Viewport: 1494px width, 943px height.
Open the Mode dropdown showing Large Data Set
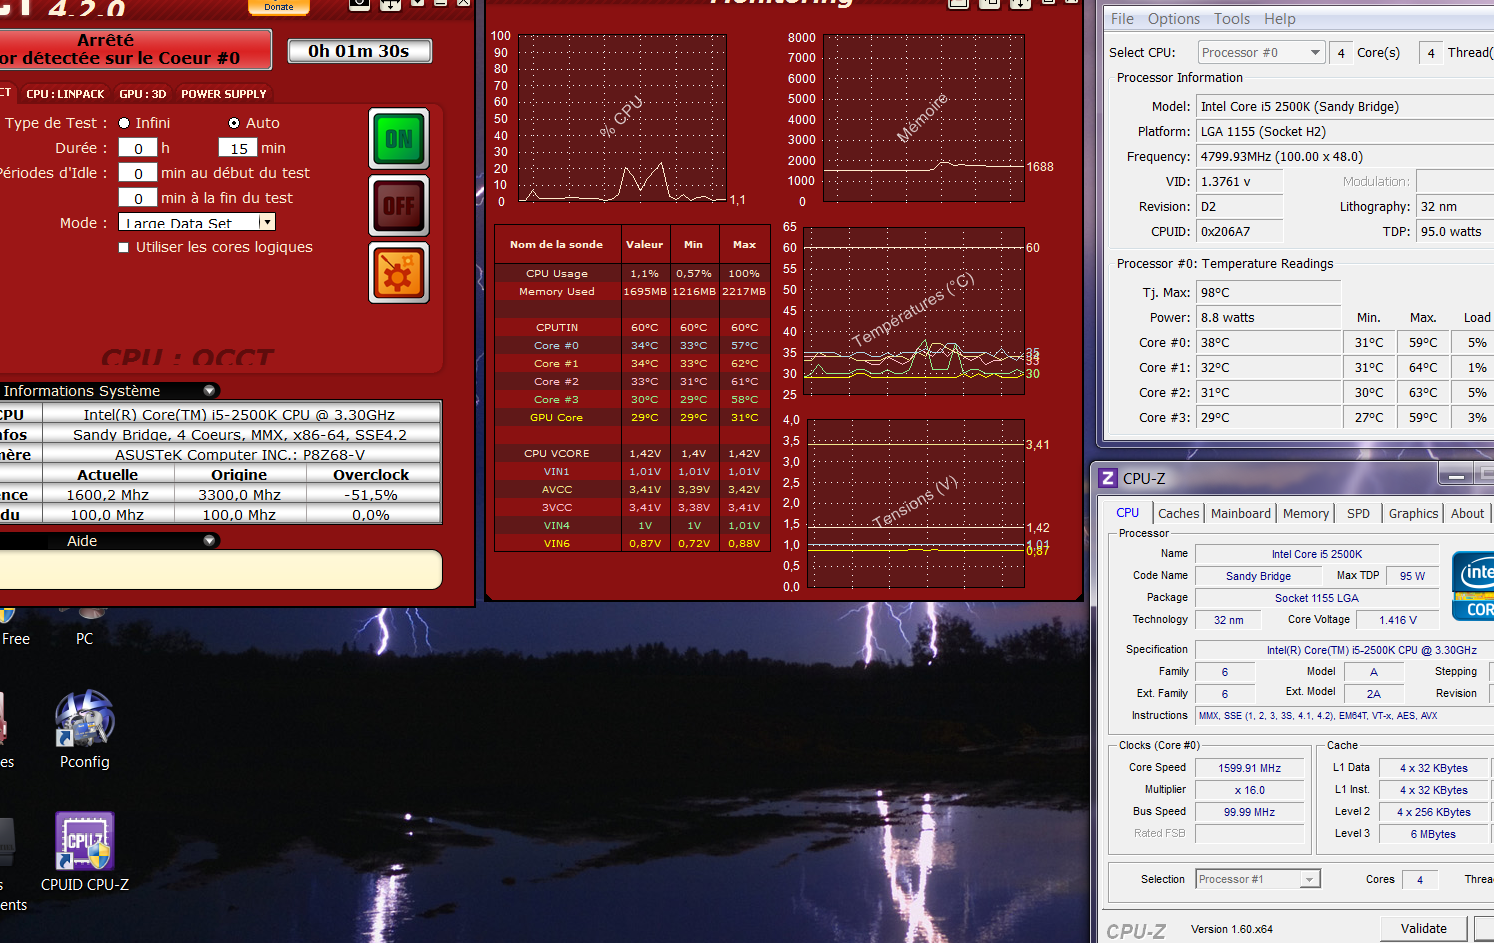point(266,223)
